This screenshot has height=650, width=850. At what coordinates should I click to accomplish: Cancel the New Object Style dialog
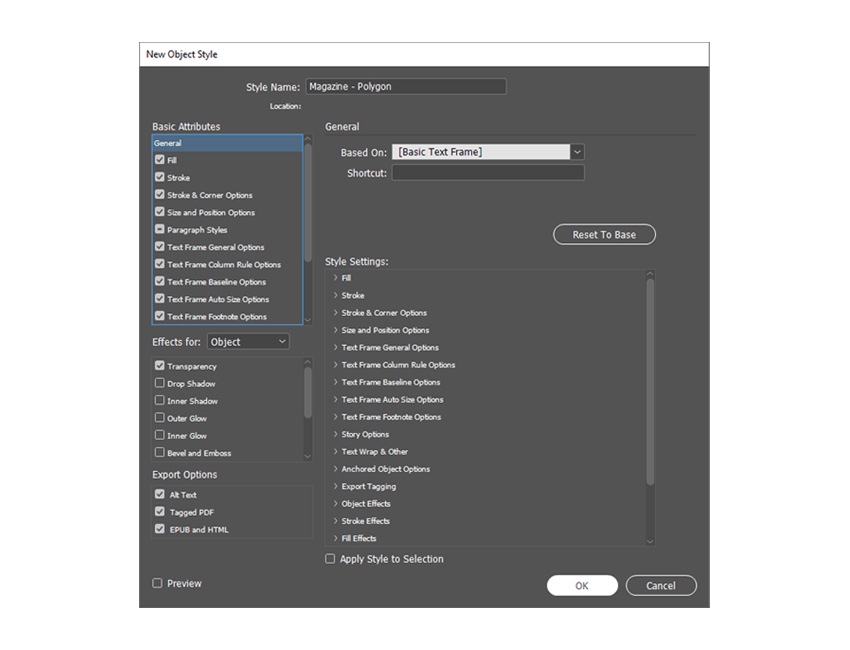click(x=661, y=585)
